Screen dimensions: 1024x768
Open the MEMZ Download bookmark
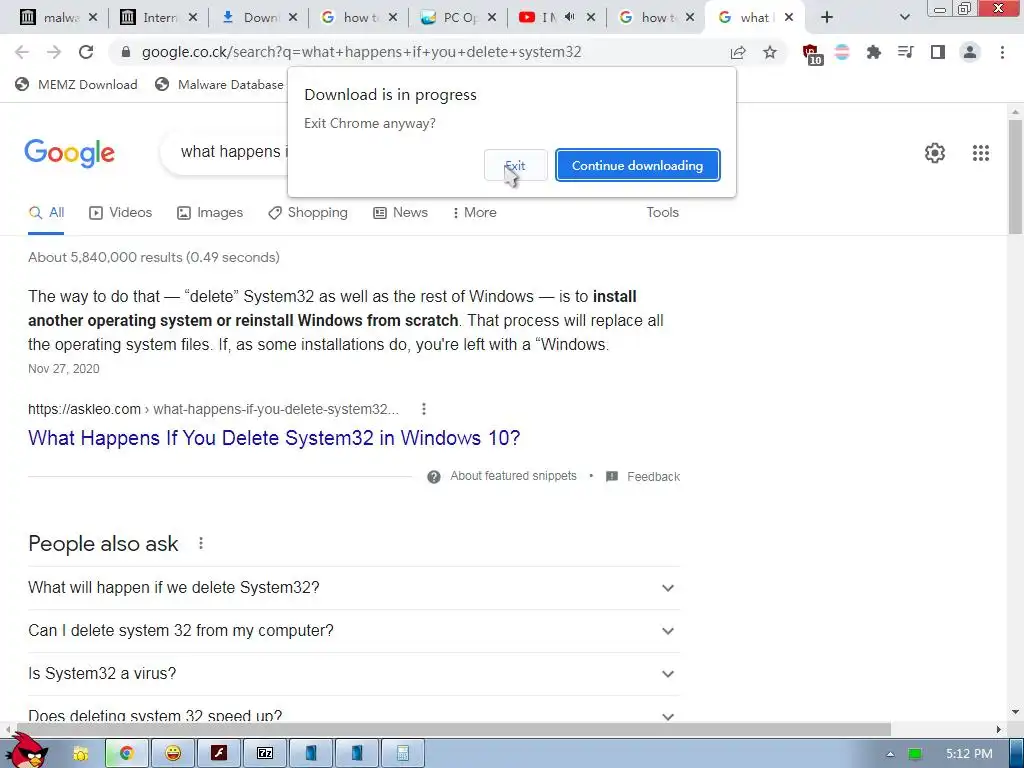click(x=76, y=84)
